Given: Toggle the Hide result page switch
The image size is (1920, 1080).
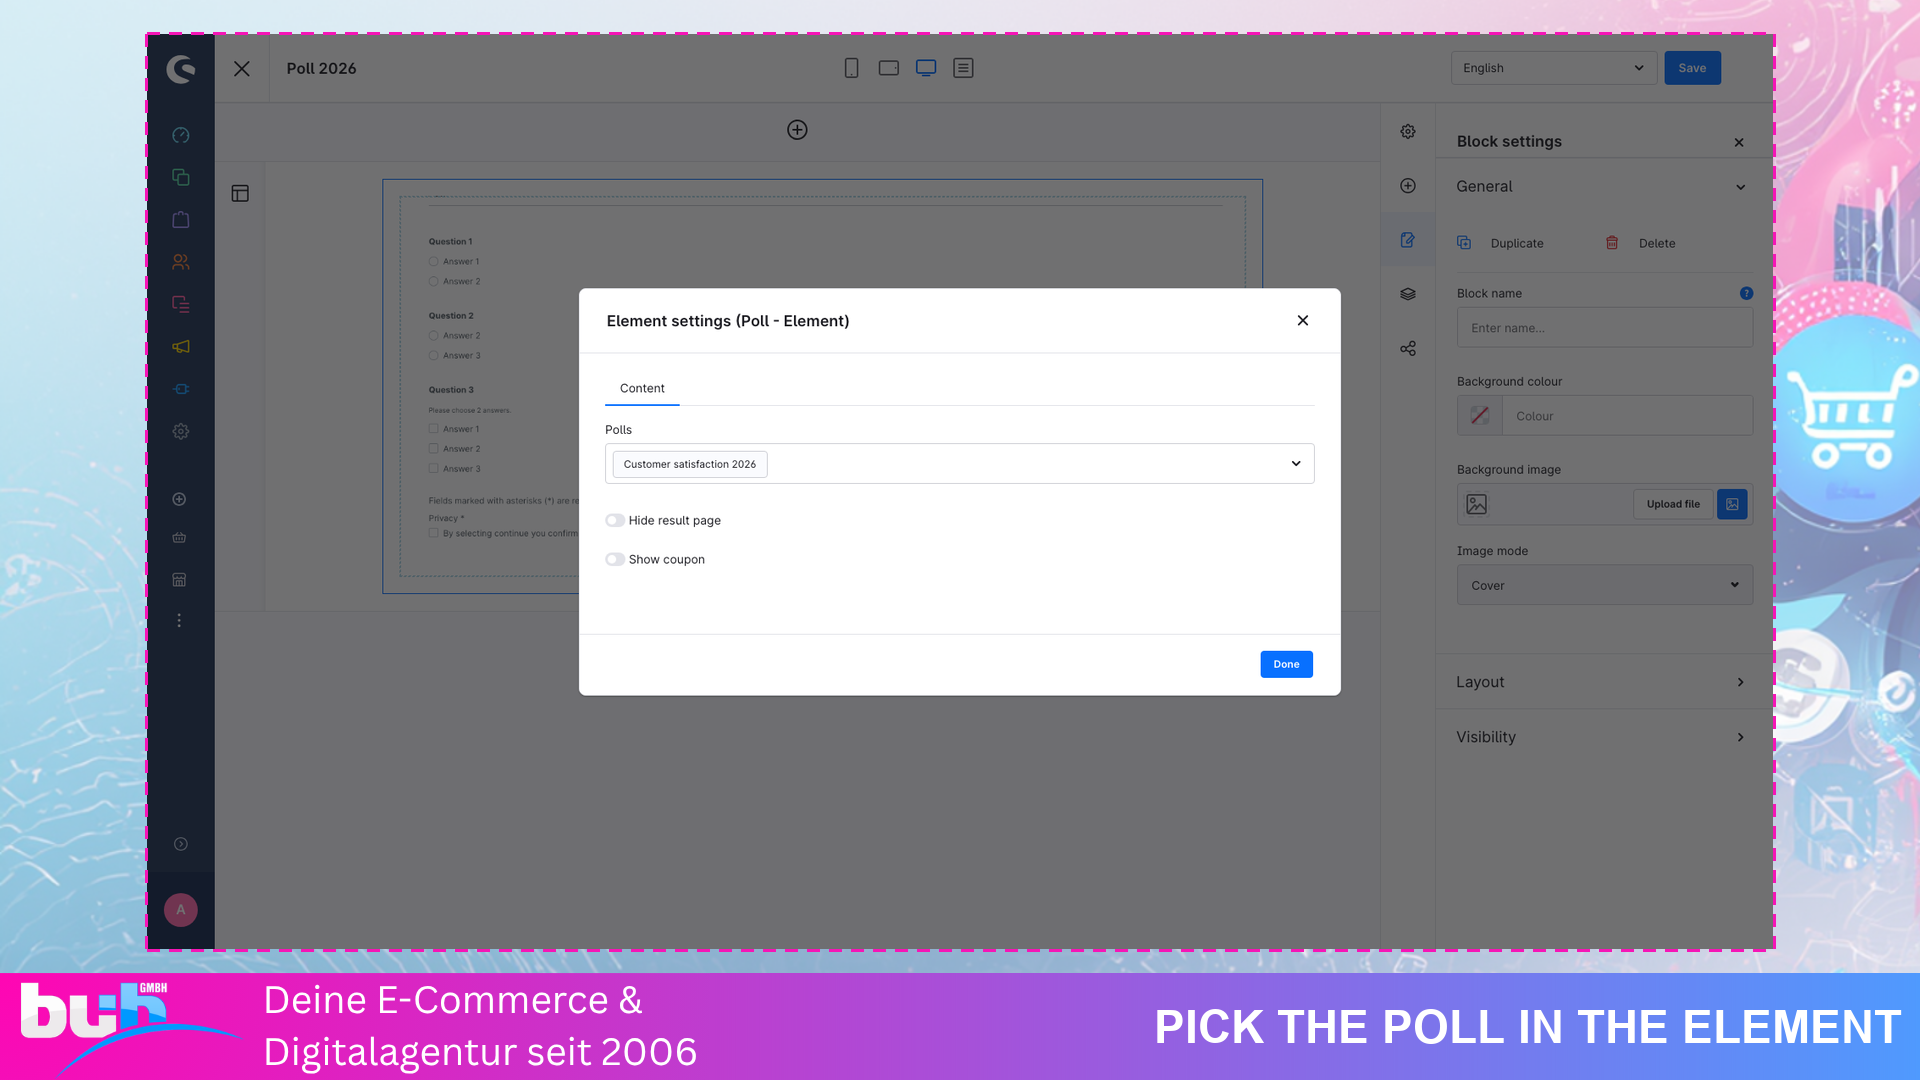Looking at the screenshot, I should pos(615,521).
